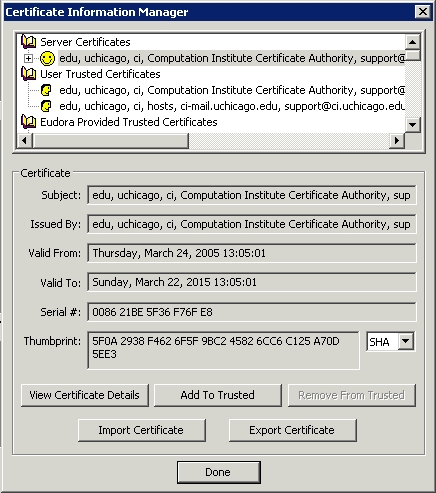Select the Eudora Provided Trusted Certificates item
This screenshot has height=493, width=436.
click(129, 122)
